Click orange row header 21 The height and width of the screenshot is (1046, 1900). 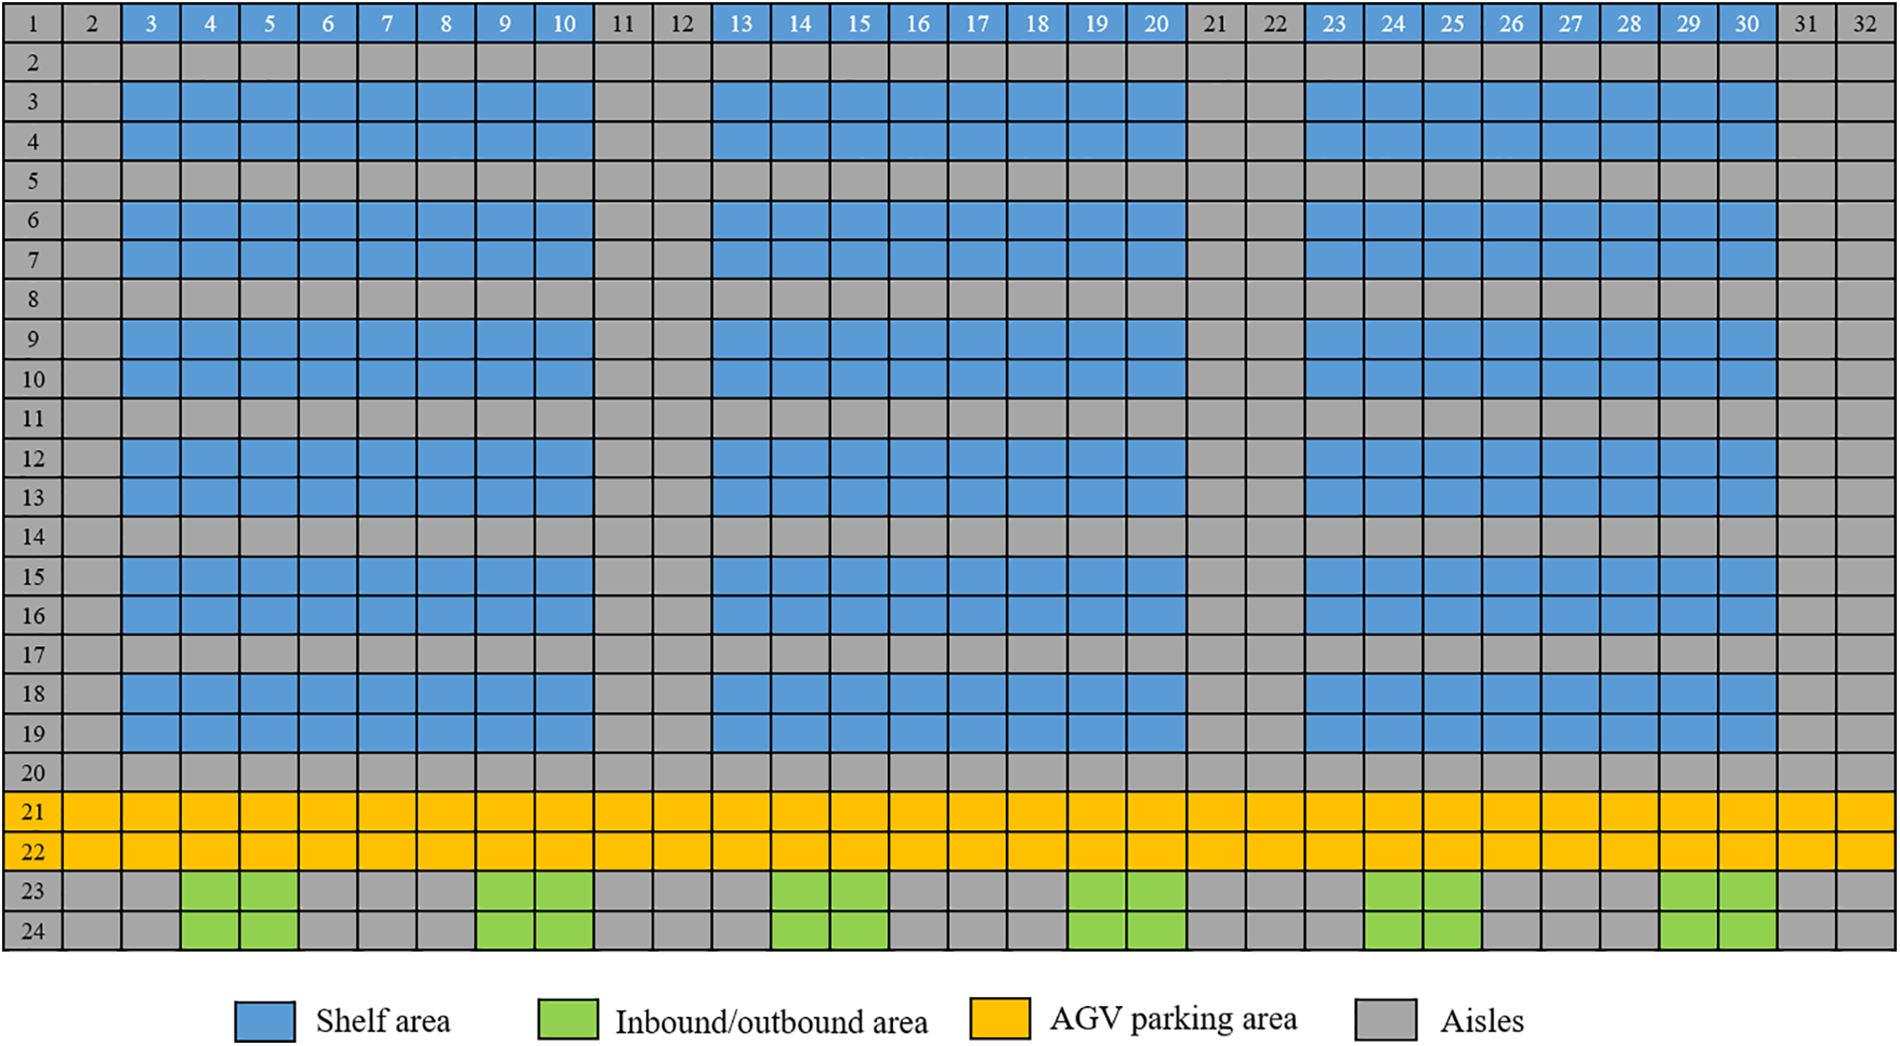33,812
